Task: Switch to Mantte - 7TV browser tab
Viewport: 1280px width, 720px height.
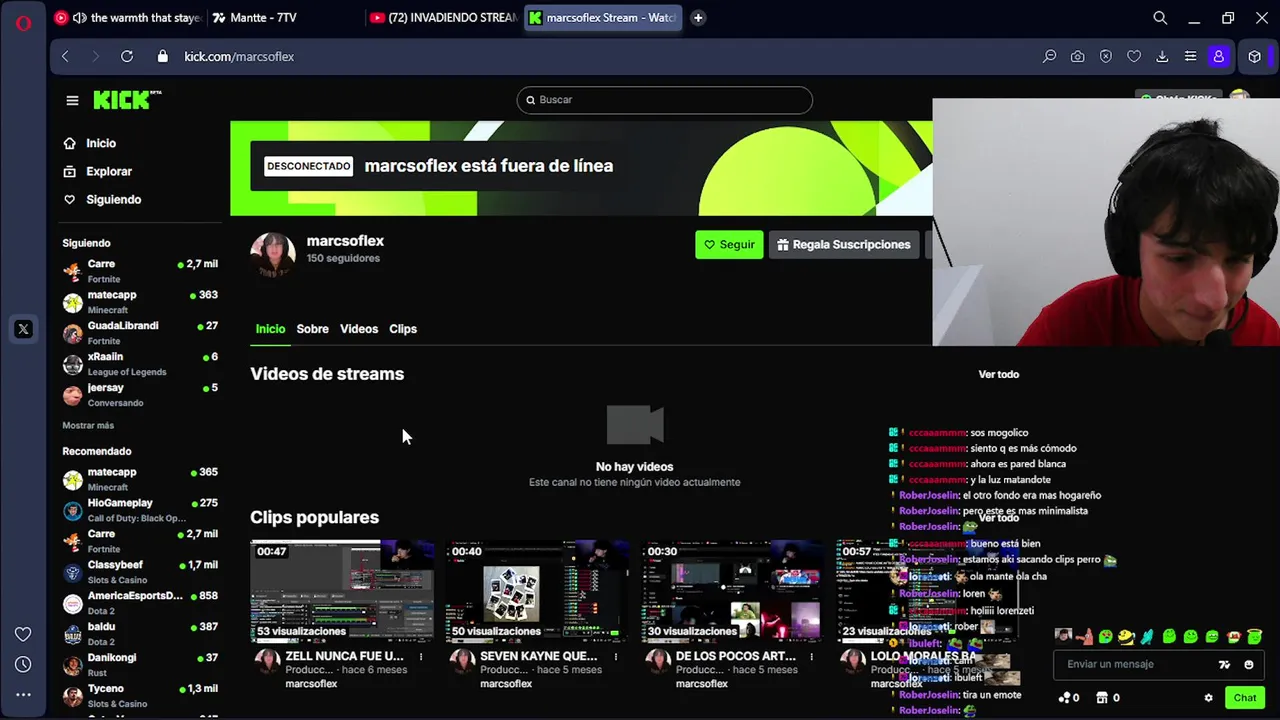Action: point(284,18)
